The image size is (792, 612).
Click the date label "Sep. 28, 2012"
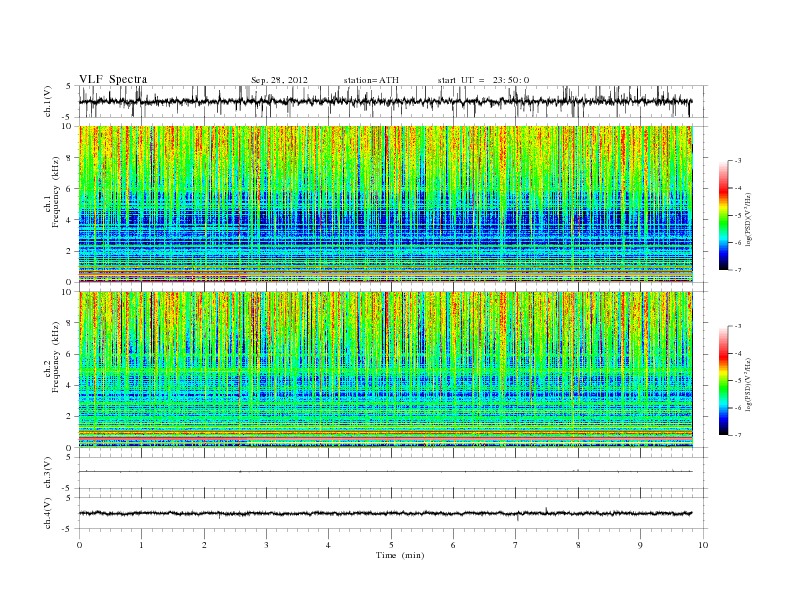tap(279, 80)
